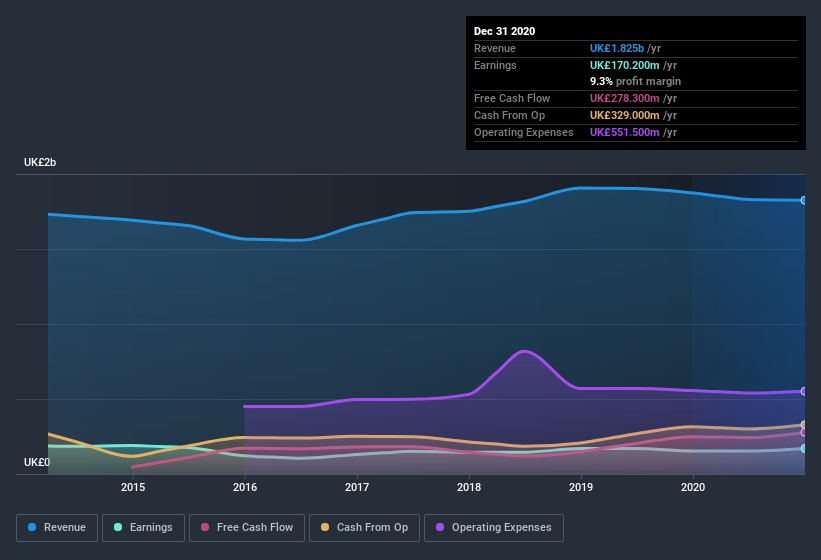The image size is (821, 560).
Task: Toggle the Operating Expenses legend button
Action: 494,528
